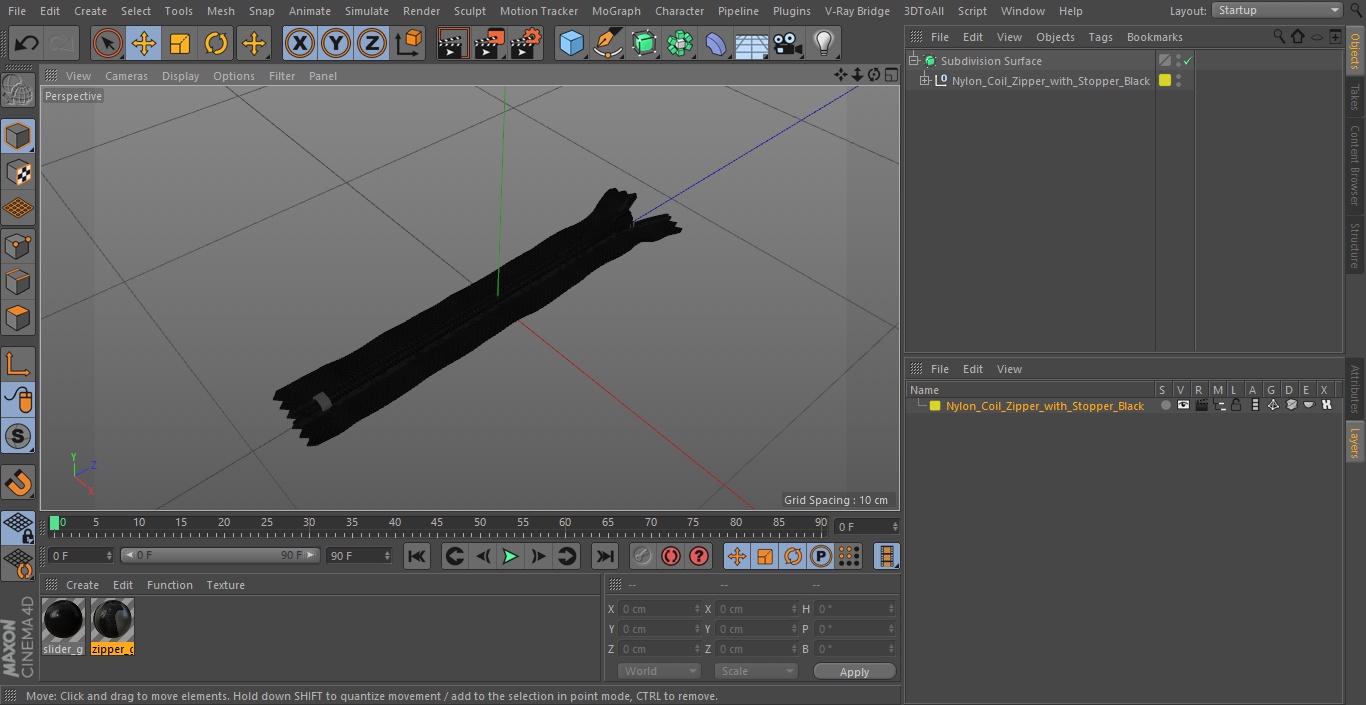The image size is (1366, 705).
Task: Open the File menu
Action: click(16, 10)
